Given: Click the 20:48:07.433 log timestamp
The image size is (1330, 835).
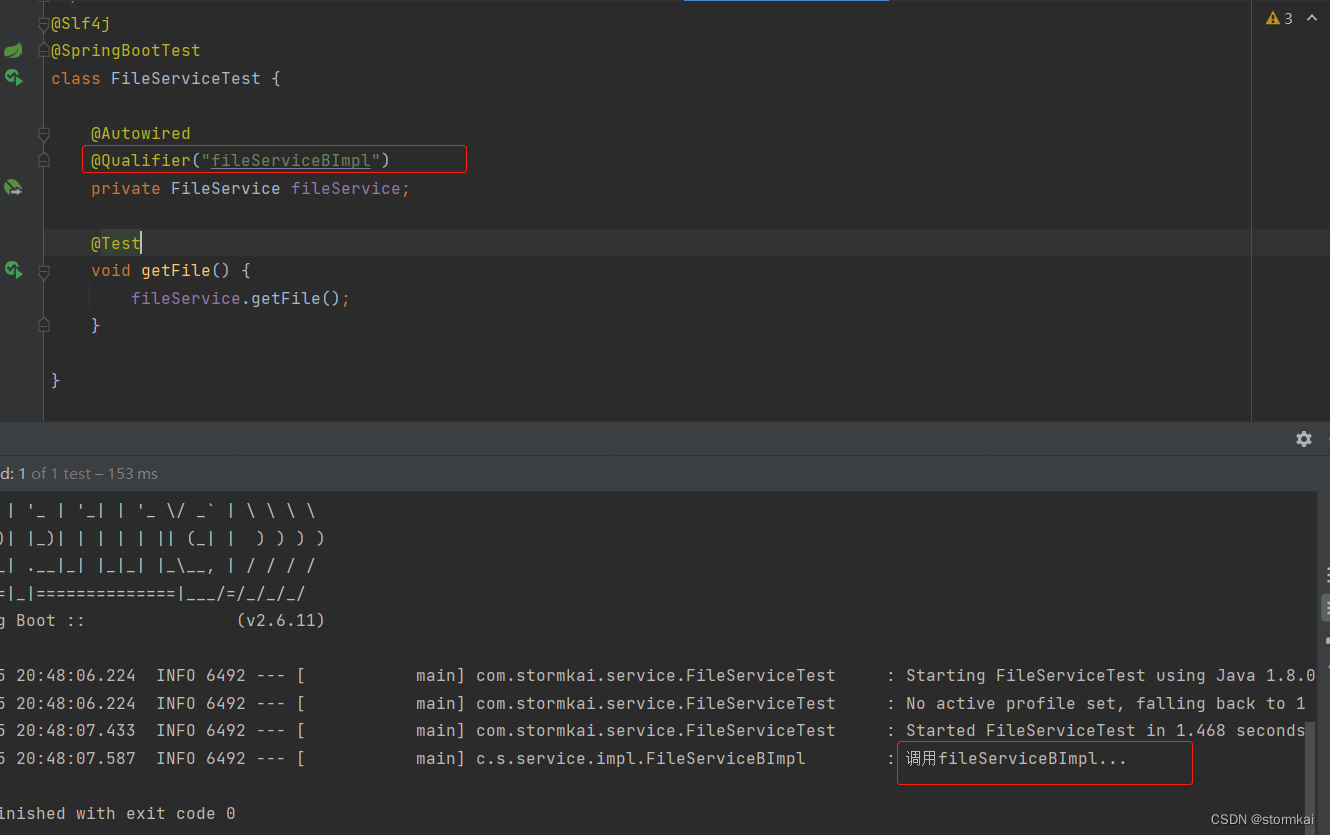Looking at the screenshot, I should [x=76, y=730].
